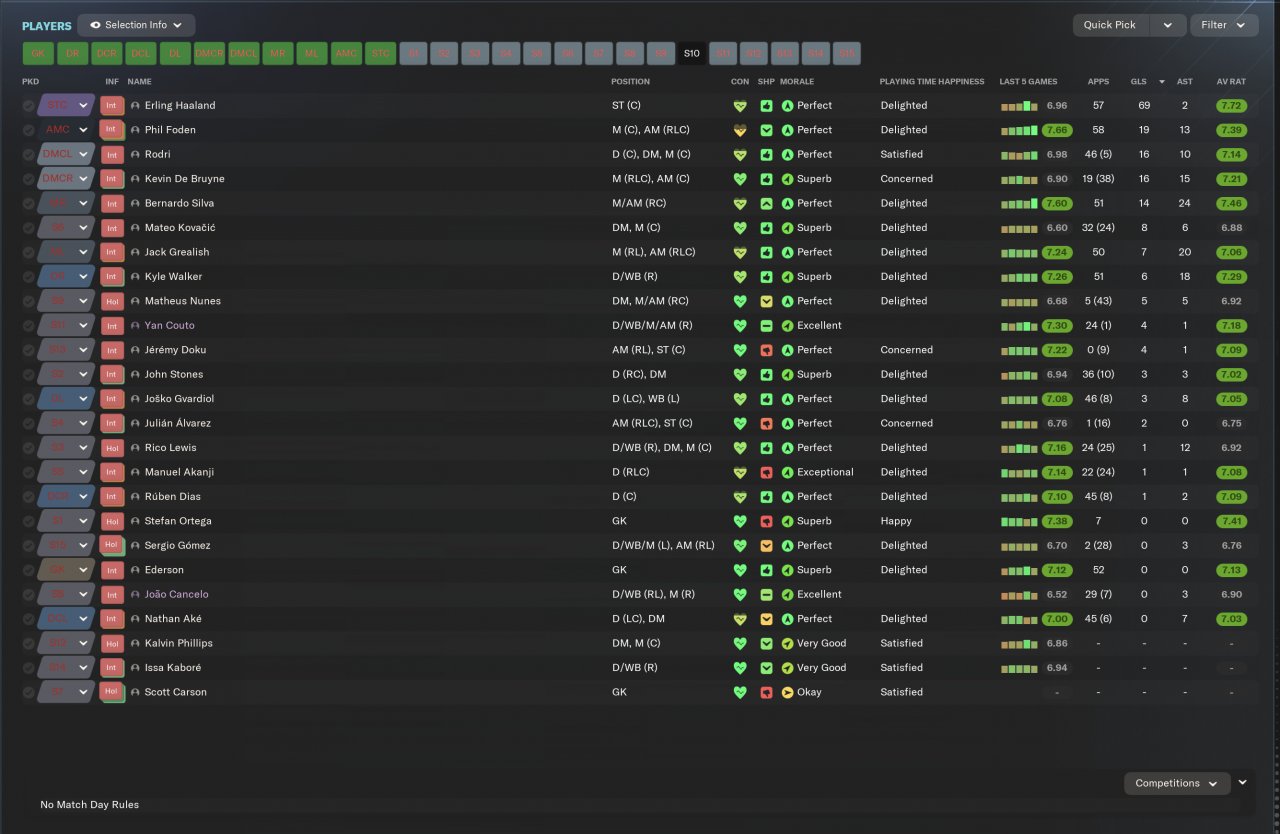Click Phil Foden's yellow condition heart icon
Screen dimensions: 1280x834
click(x=740, y=130)
